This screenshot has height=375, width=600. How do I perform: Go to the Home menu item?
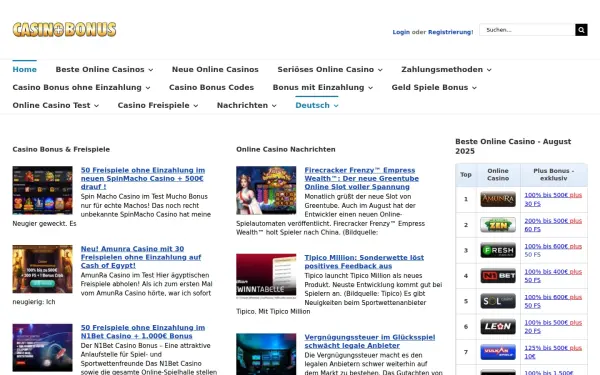tap(24, 69)
